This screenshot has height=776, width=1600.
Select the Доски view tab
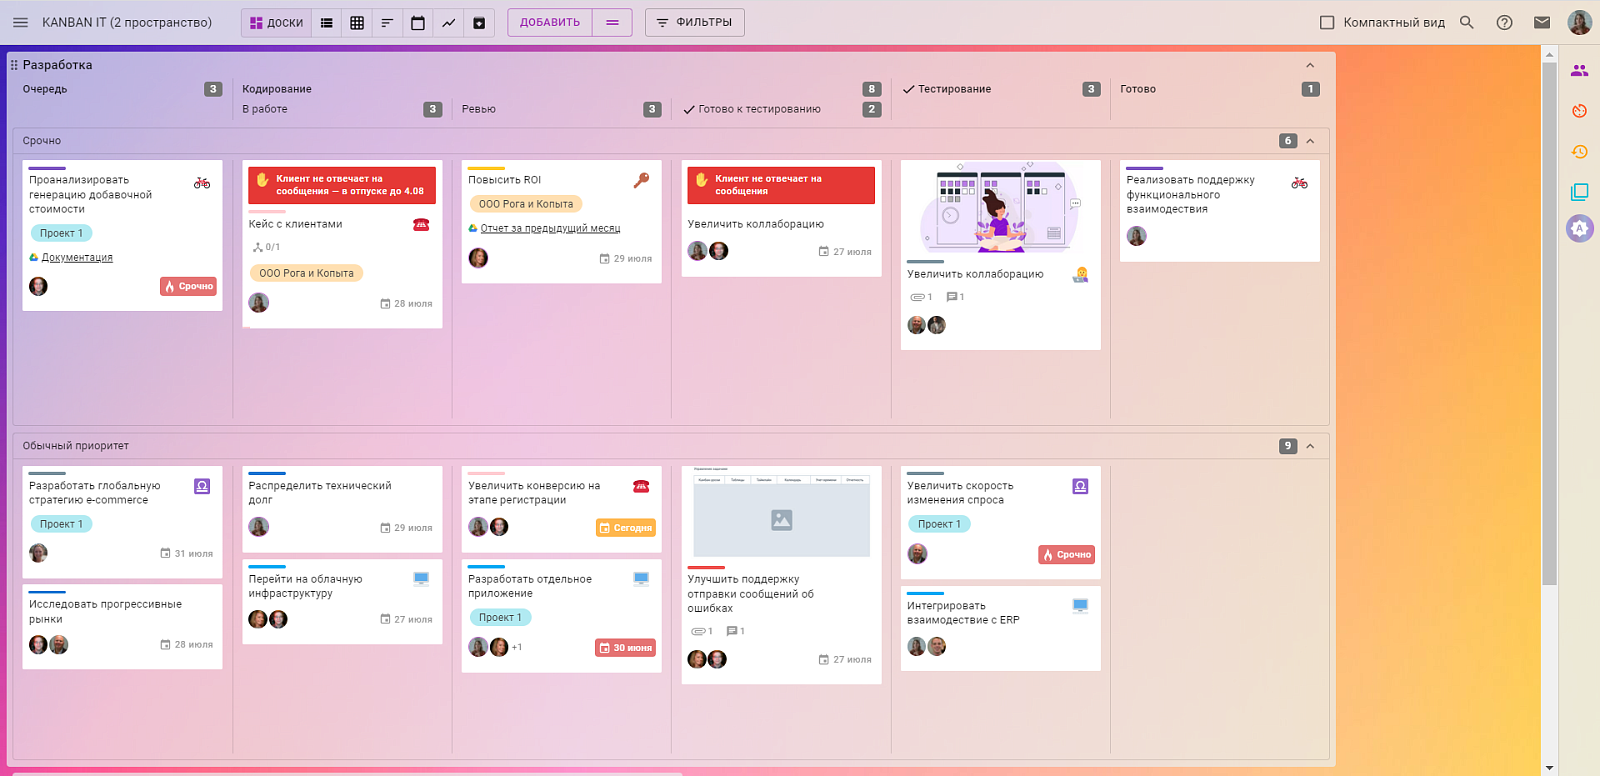coord(276,22)
